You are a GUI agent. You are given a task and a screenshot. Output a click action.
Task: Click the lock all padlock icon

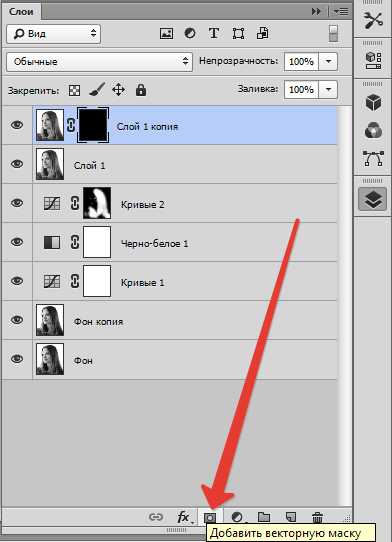141,90
